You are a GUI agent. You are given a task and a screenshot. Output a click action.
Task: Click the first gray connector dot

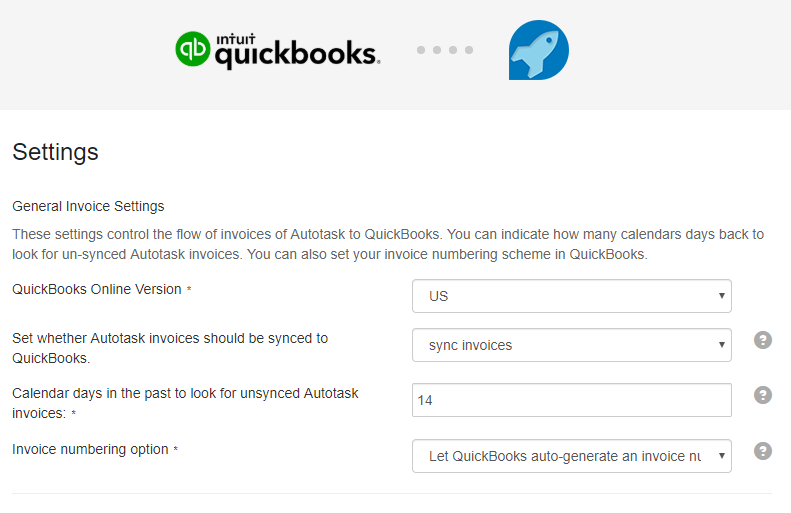click(x=421, y=50)
